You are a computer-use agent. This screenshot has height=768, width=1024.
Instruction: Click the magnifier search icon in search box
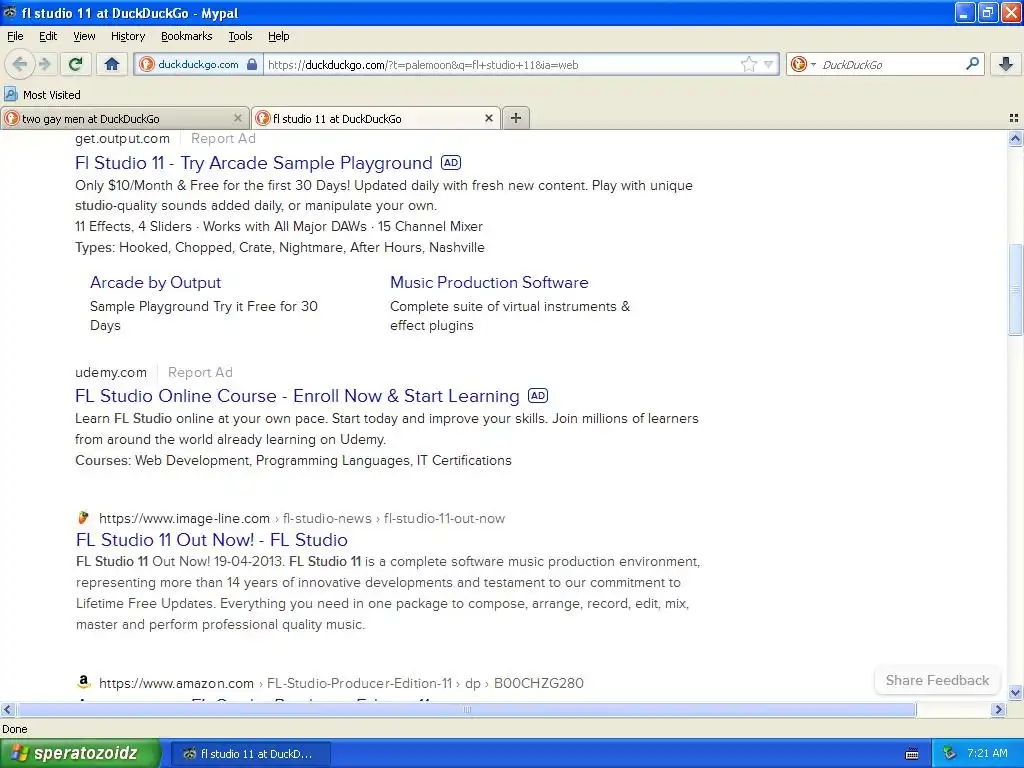coord(972,64)
